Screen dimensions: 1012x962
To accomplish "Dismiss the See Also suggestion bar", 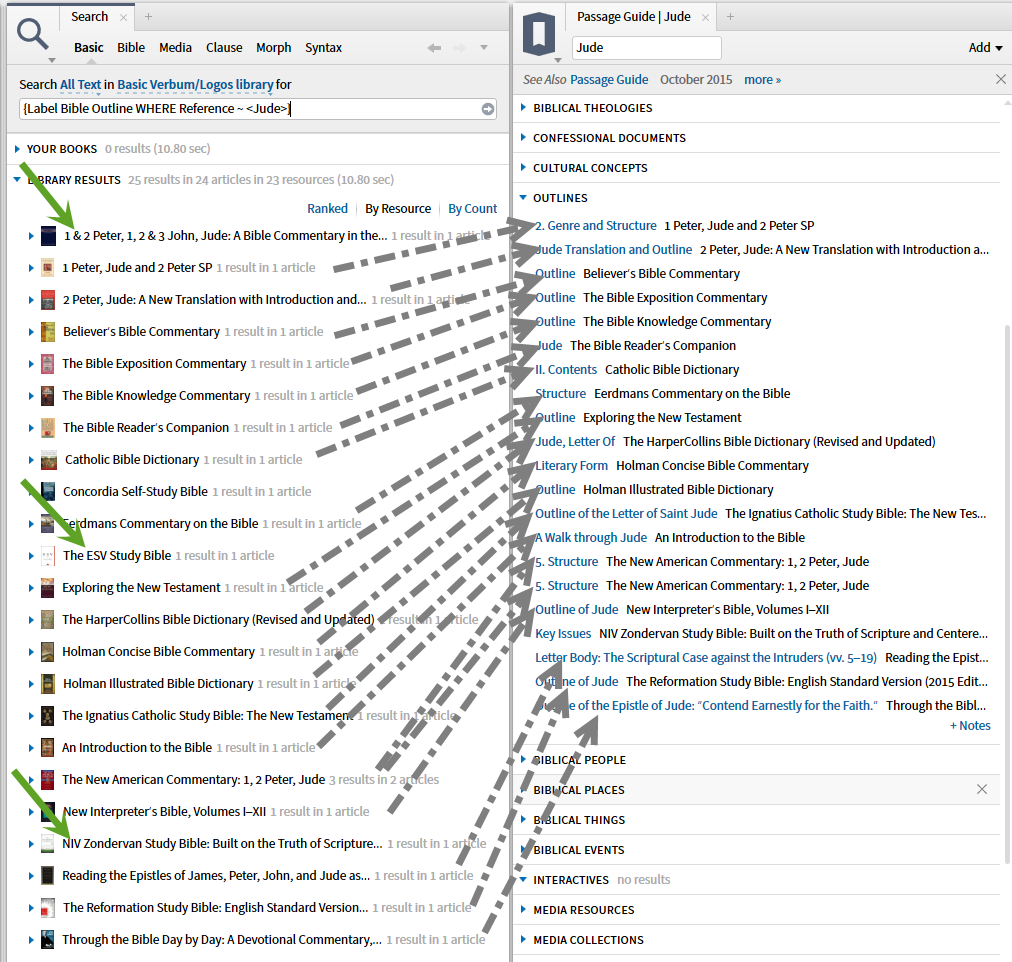I will [x=1000, y=79].
